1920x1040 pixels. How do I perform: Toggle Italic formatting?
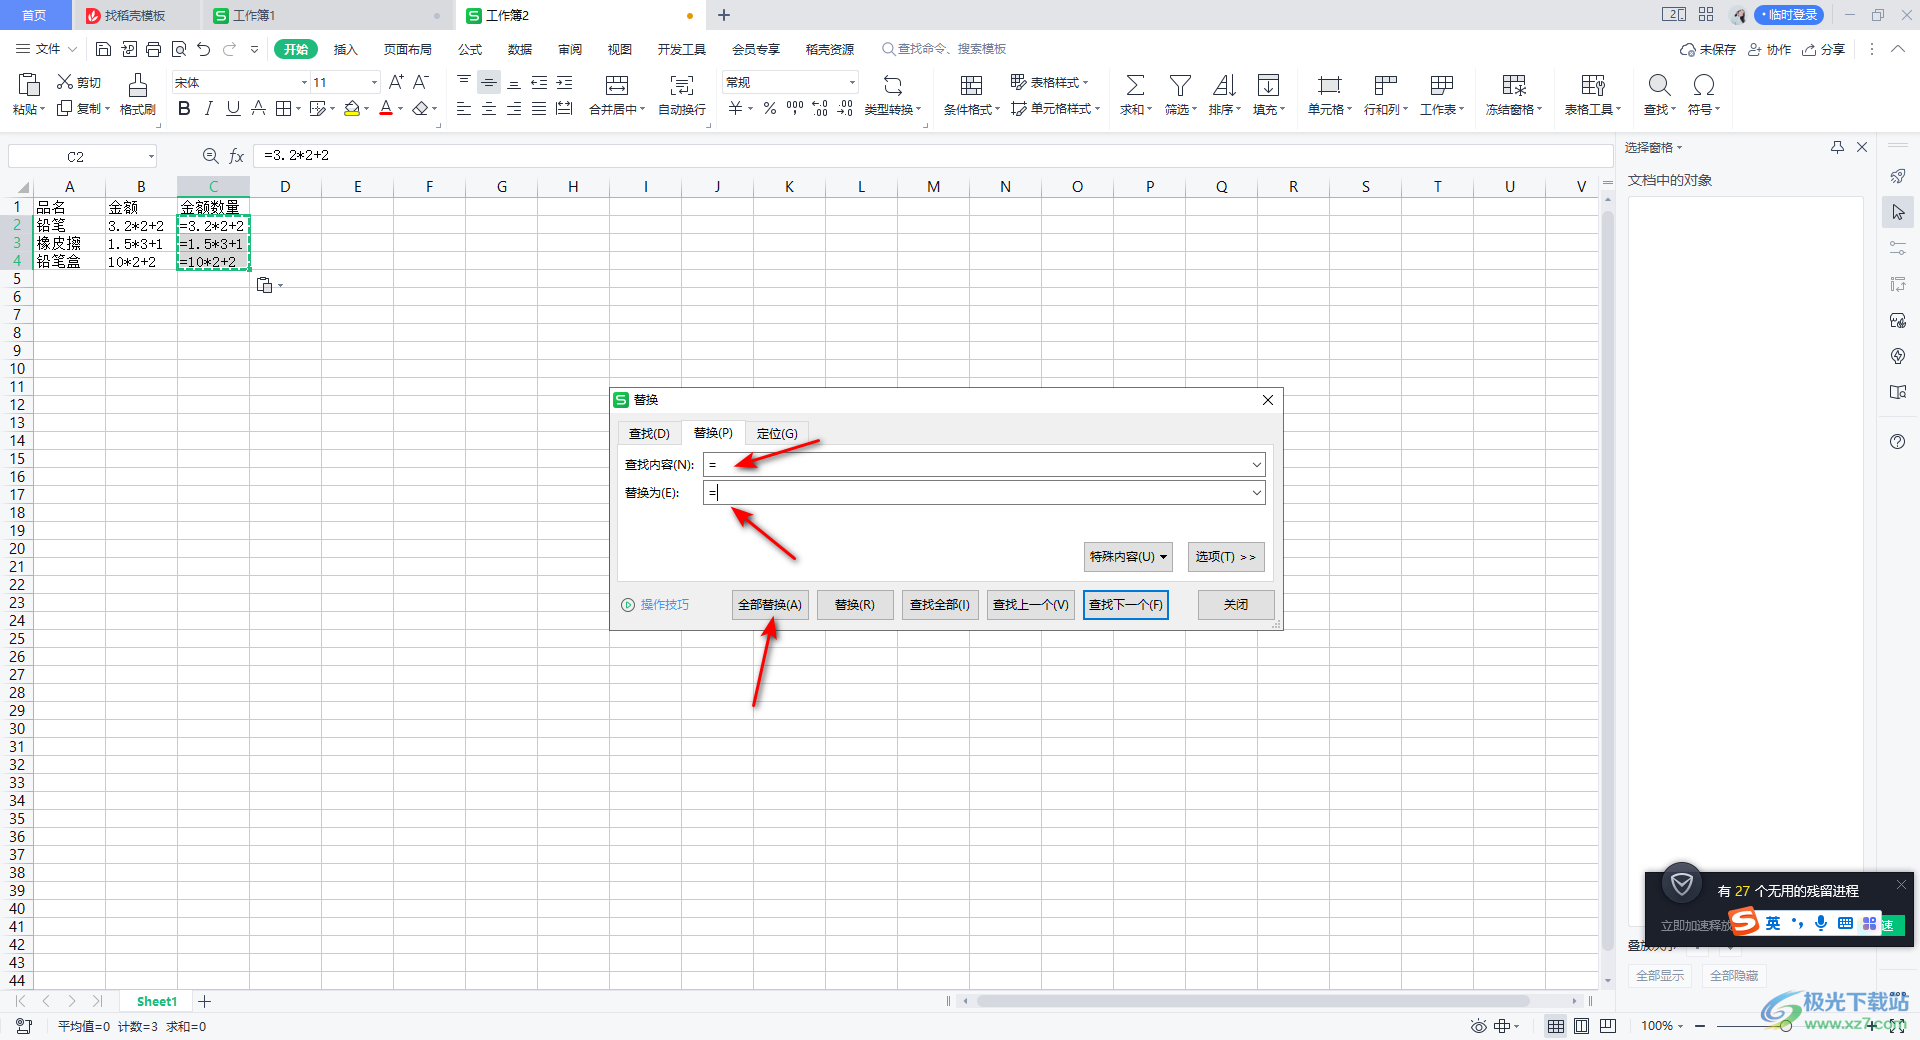point(208,108)
